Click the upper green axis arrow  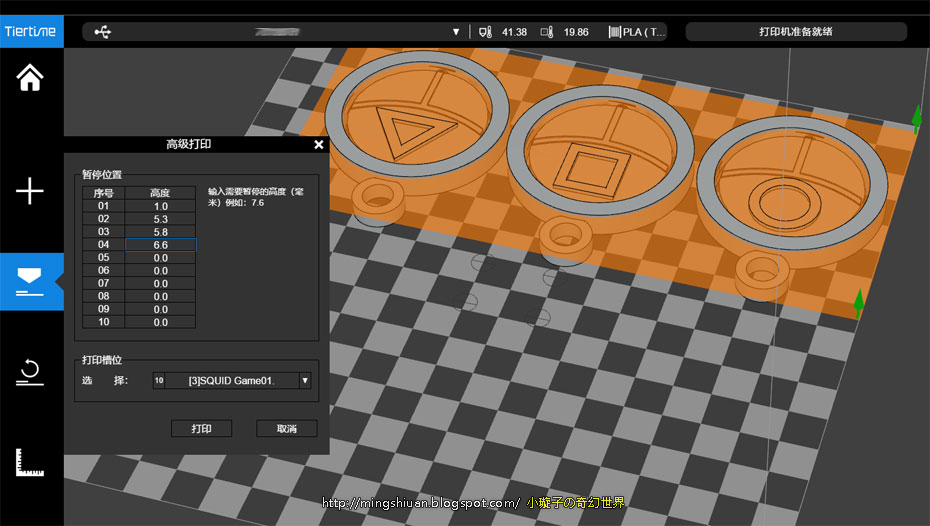pos(916,117)
